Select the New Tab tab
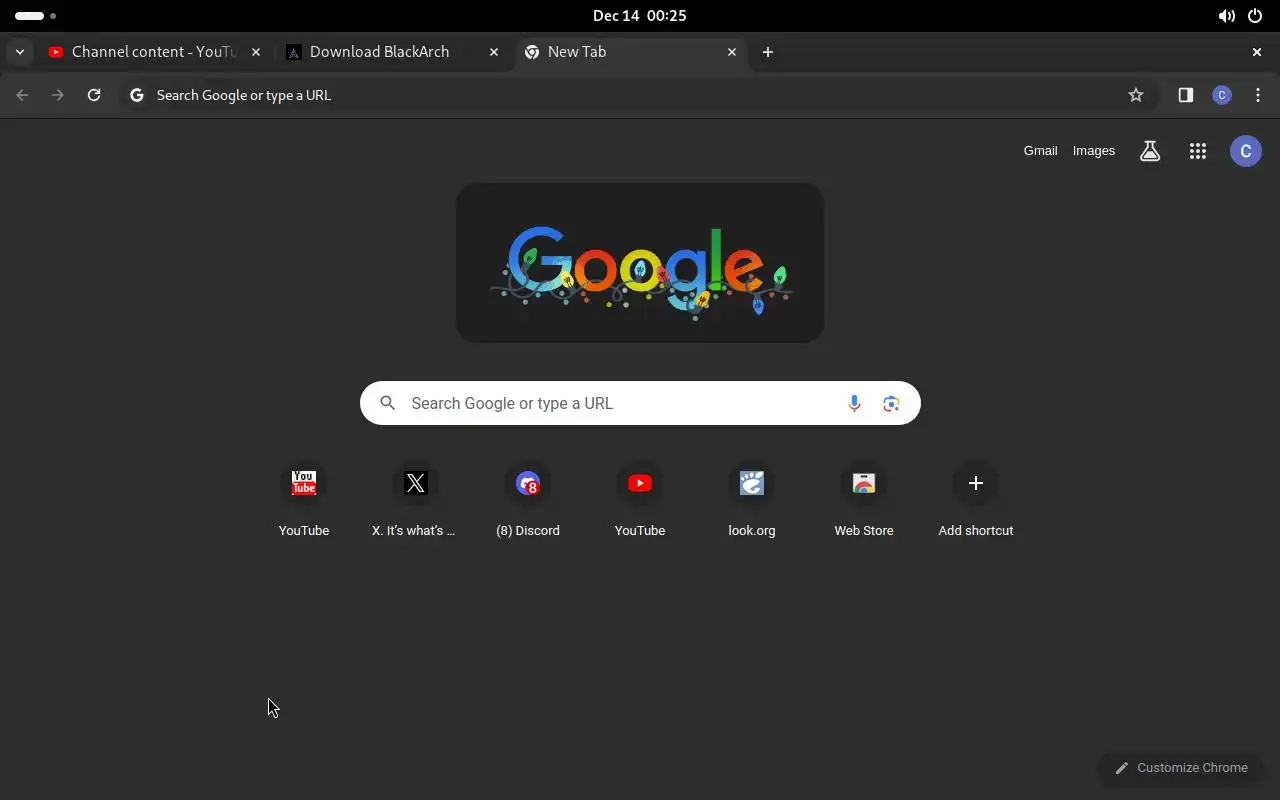 pyautogui.click(x=632, y=52)
